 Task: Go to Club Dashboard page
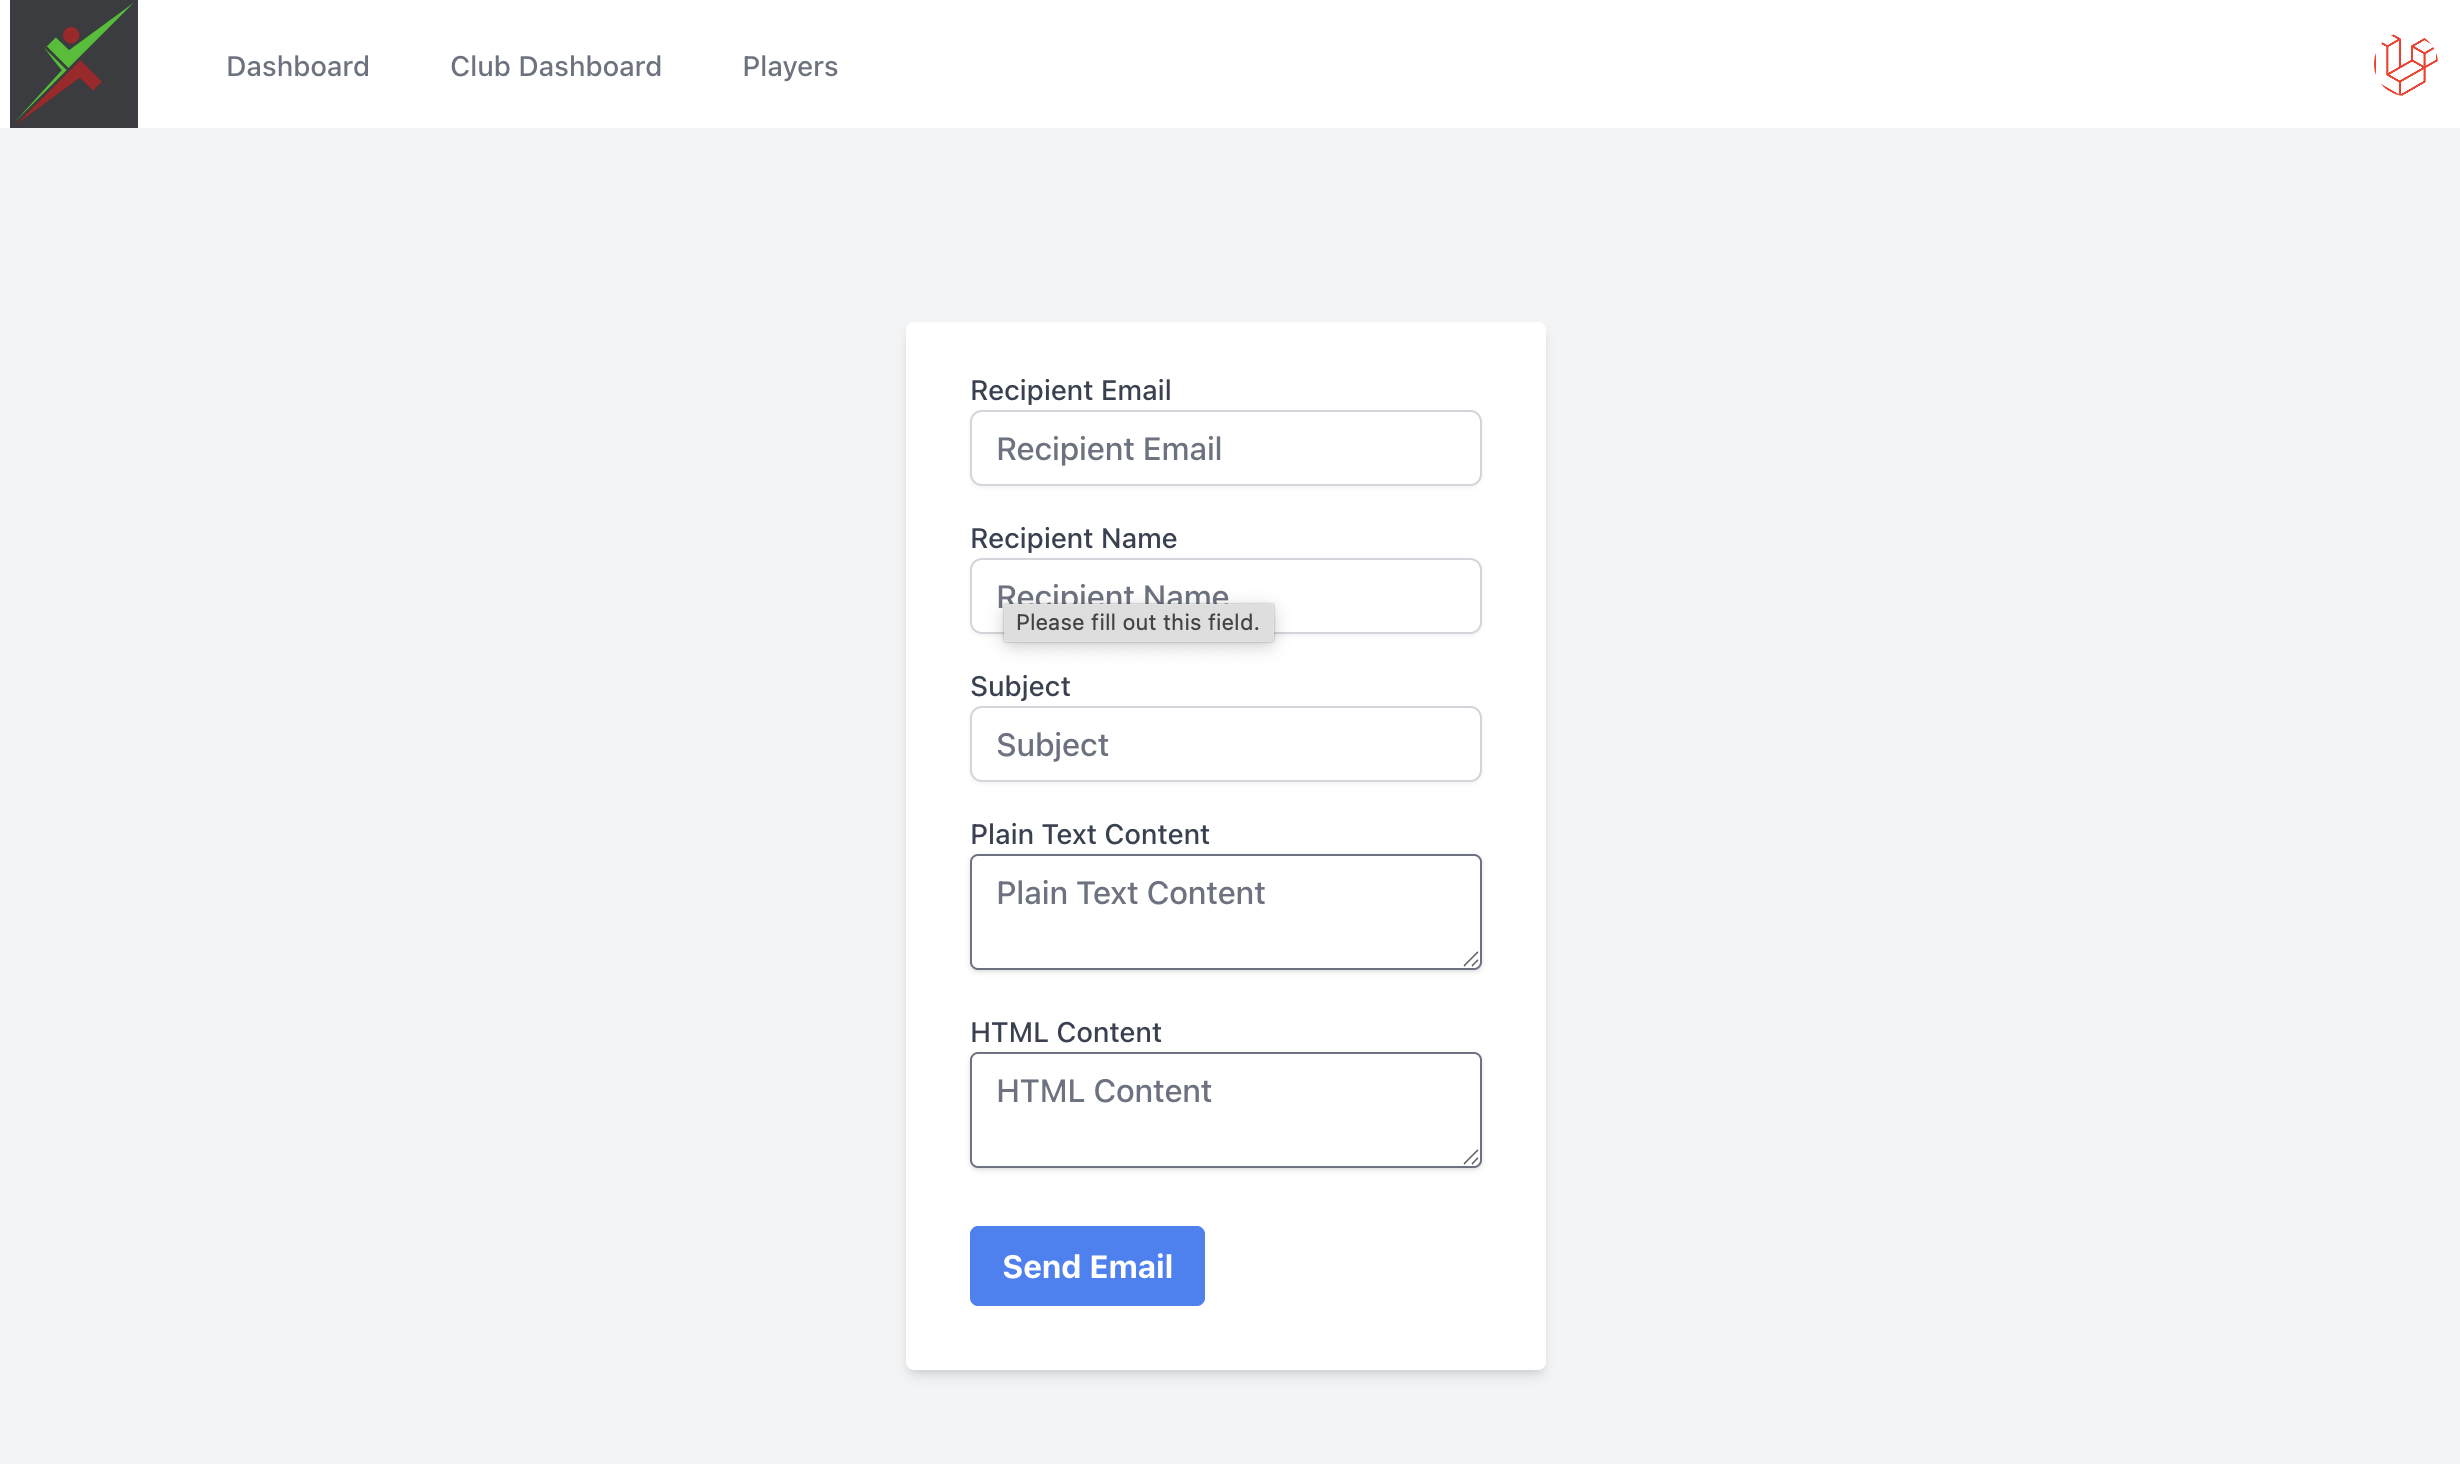point(556,66)
